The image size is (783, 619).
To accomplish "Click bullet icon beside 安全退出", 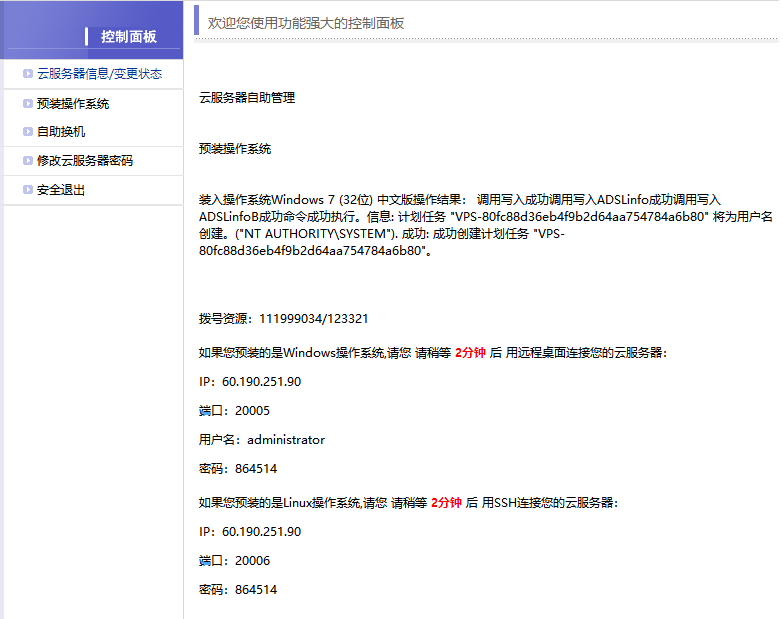I will coord(28,190).
